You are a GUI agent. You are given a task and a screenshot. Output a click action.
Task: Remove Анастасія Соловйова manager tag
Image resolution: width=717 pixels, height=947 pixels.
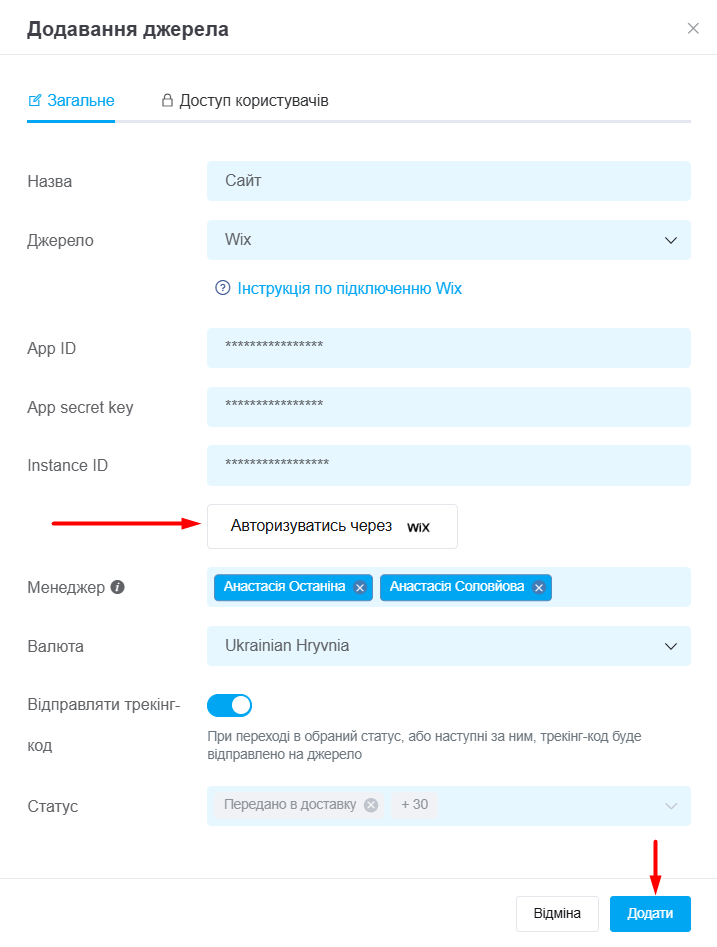538,588
